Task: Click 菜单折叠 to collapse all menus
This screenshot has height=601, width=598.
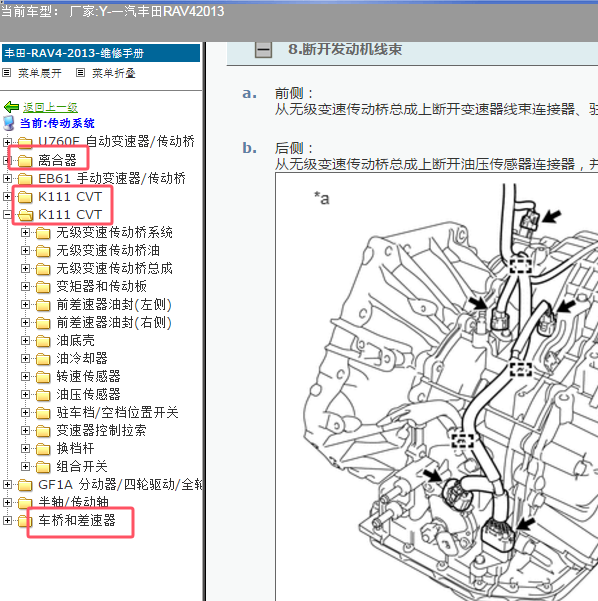Action: point(113,73)
